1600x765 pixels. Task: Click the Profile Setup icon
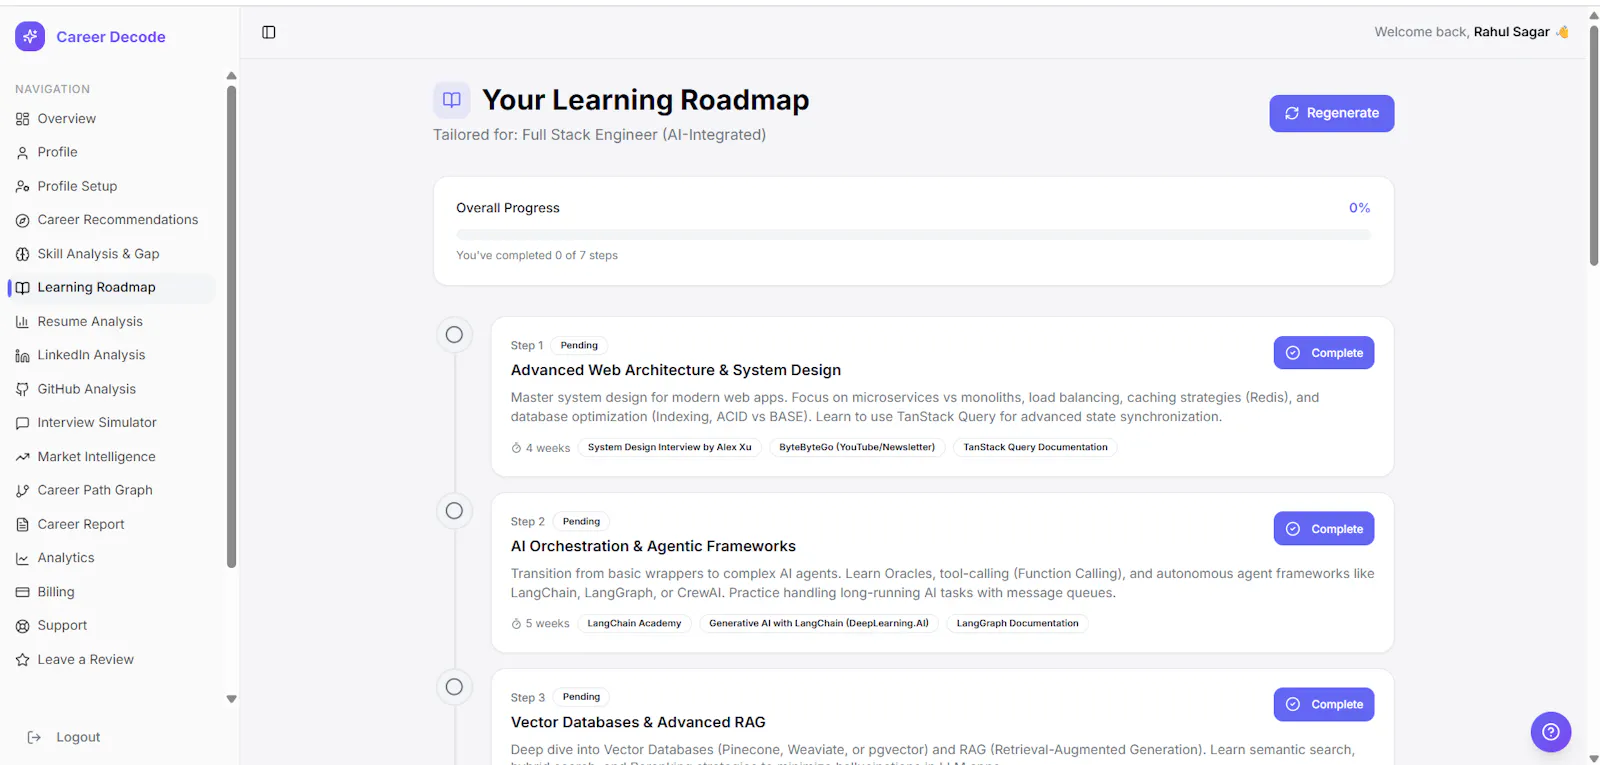pos(22,187)
